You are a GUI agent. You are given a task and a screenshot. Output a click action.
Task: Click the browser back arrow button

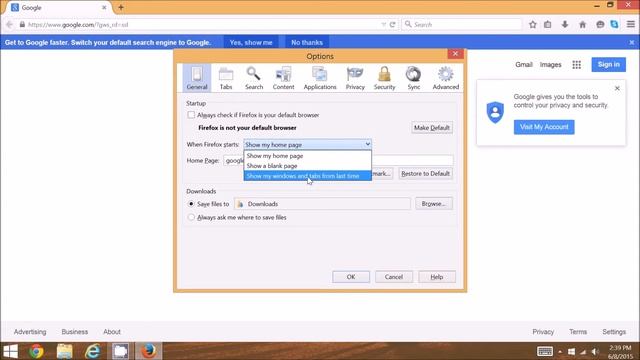pos(9,24)
